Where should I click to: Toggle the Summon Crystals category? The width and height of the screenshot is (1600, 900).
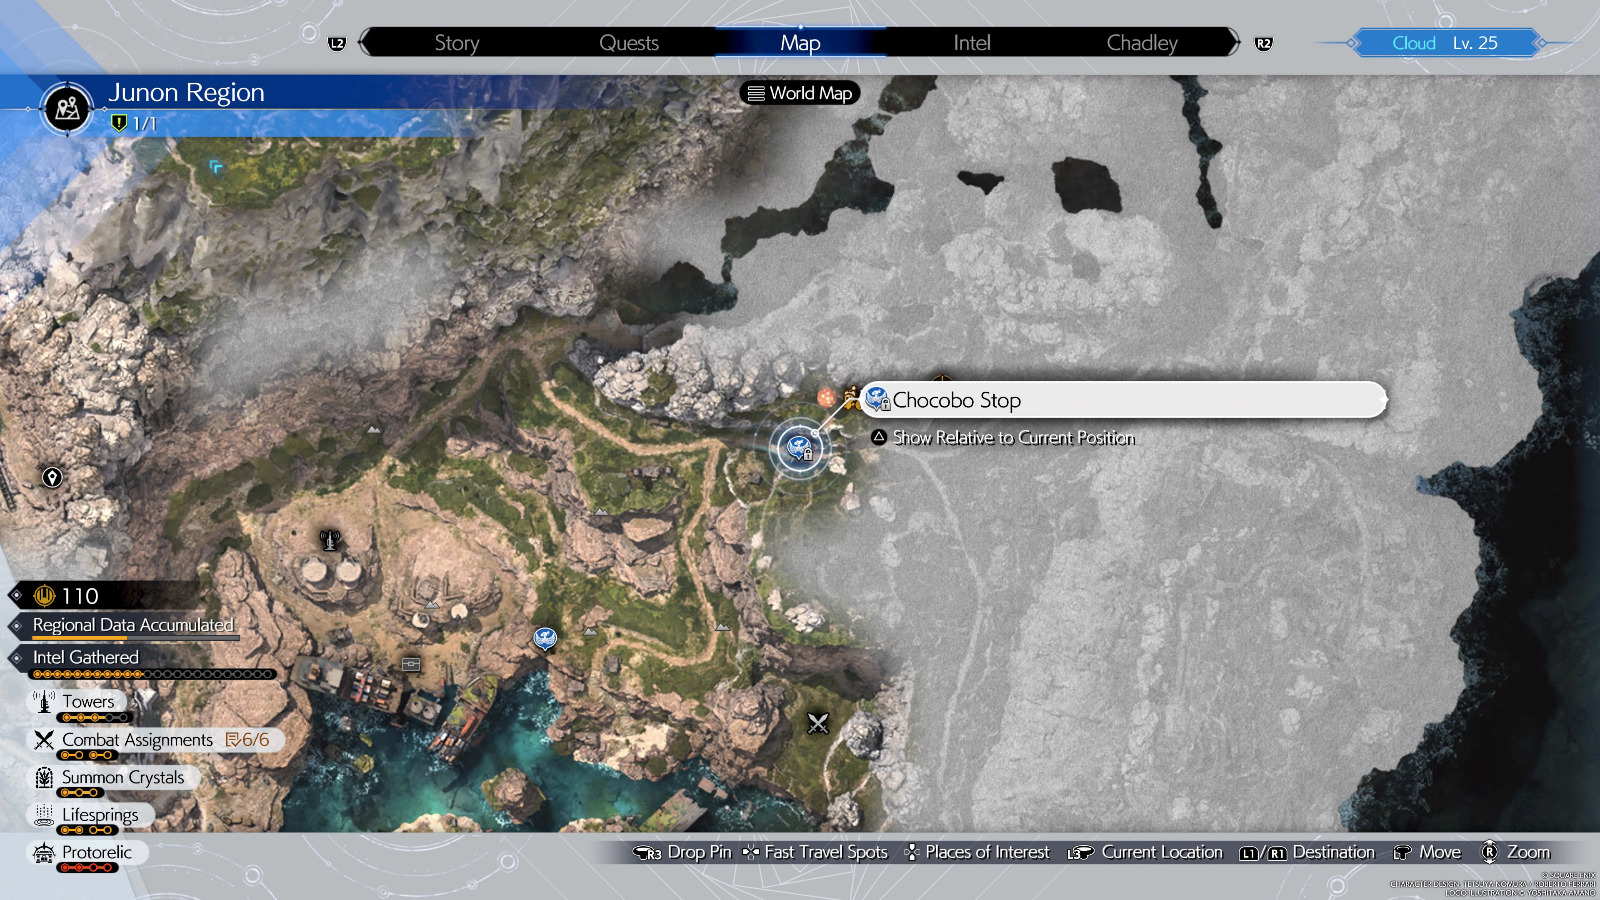(x=122, y=777)
